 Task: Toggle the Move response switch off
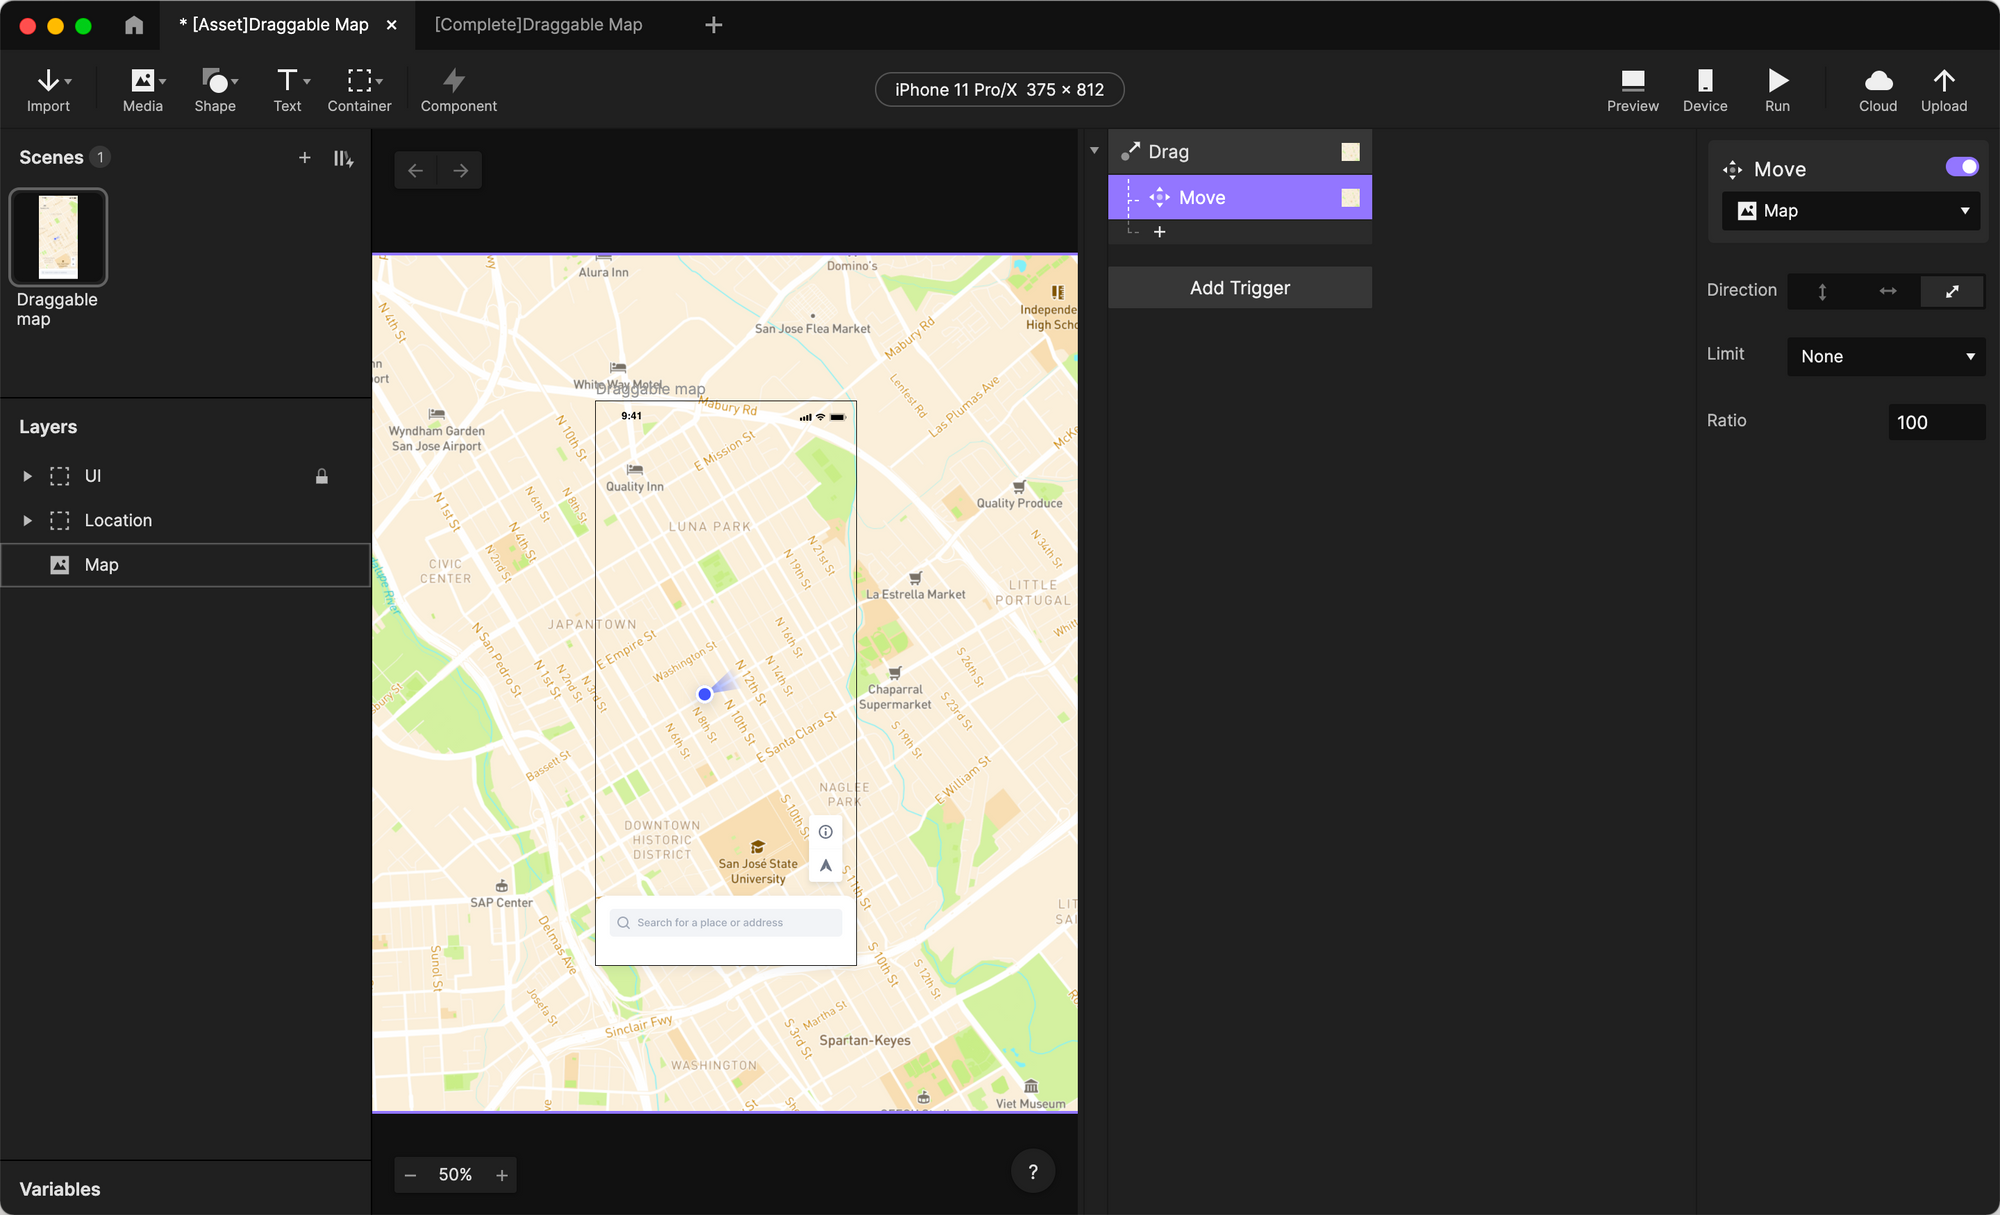pos(1961,167)
